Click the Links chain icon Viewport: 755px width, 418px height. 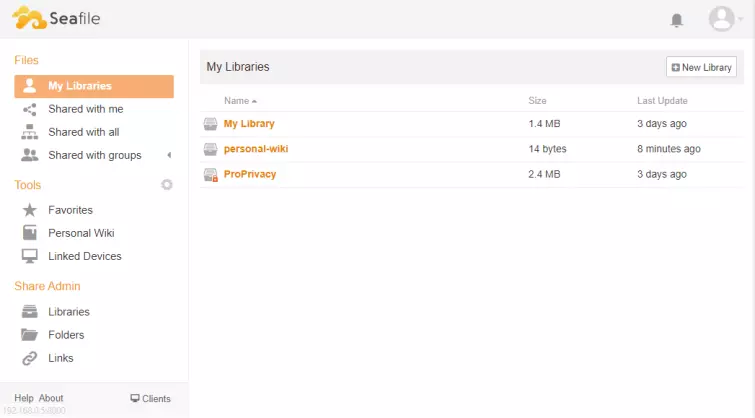[29, 358]
